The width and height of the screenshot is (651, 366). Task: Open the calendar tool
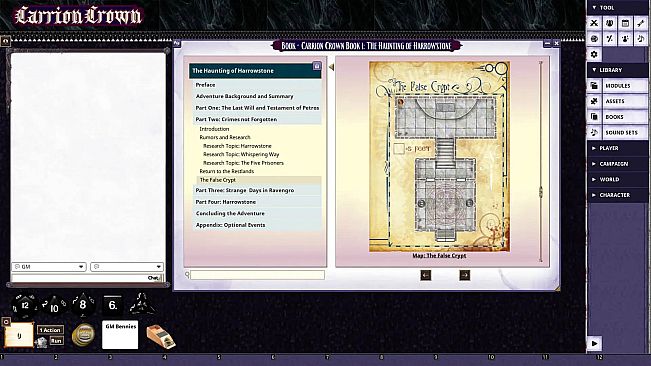[625, 23]
